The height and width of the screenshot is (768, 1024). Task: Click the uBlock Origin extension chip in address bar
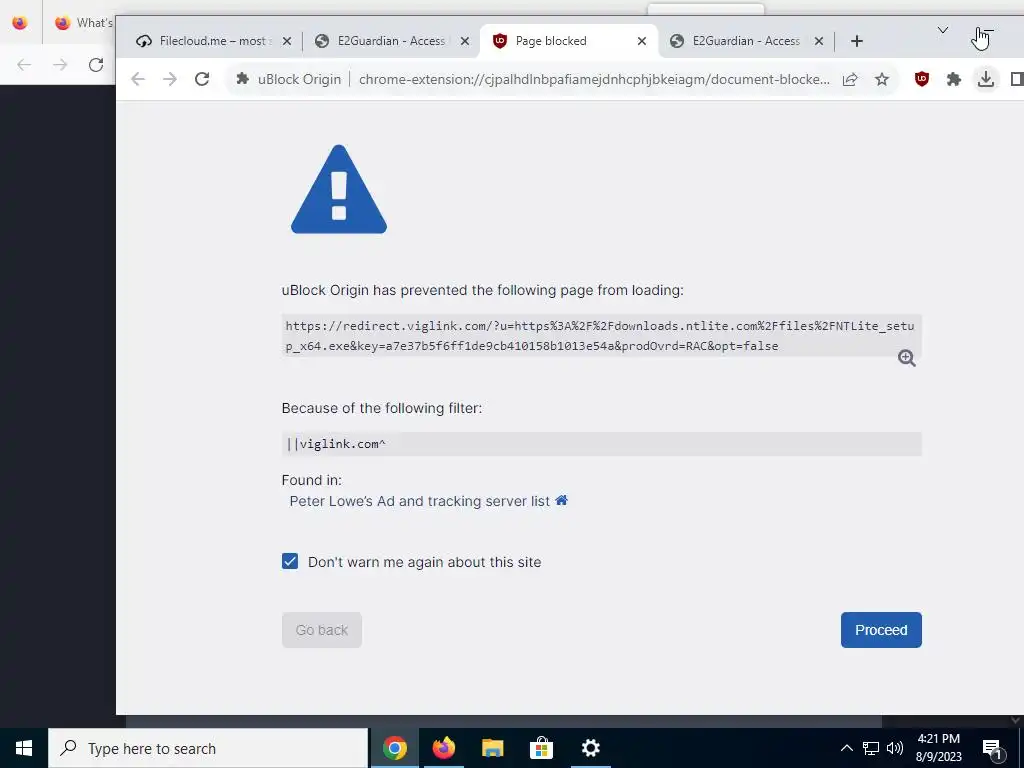[x=288, y=79]
